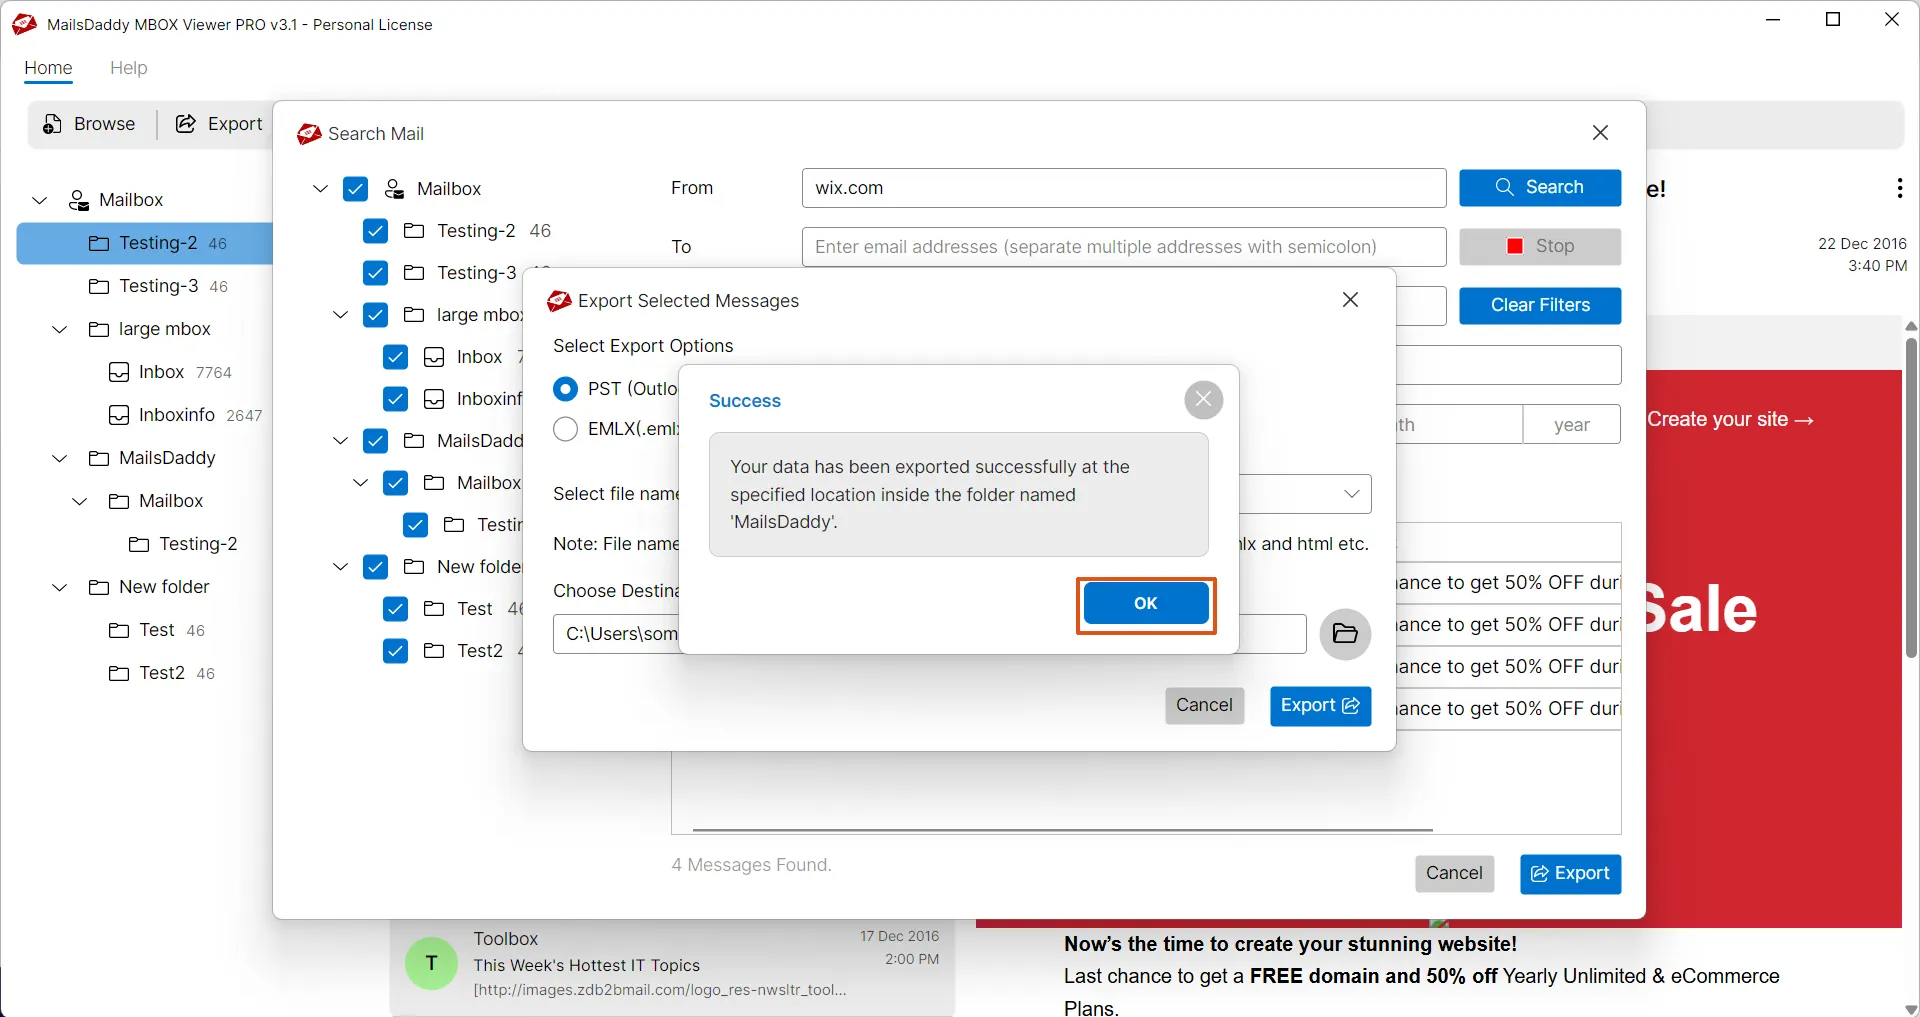Collapse the large mbox tree node
This screenshot has height=1017, width=1920.
coord(340,314)
